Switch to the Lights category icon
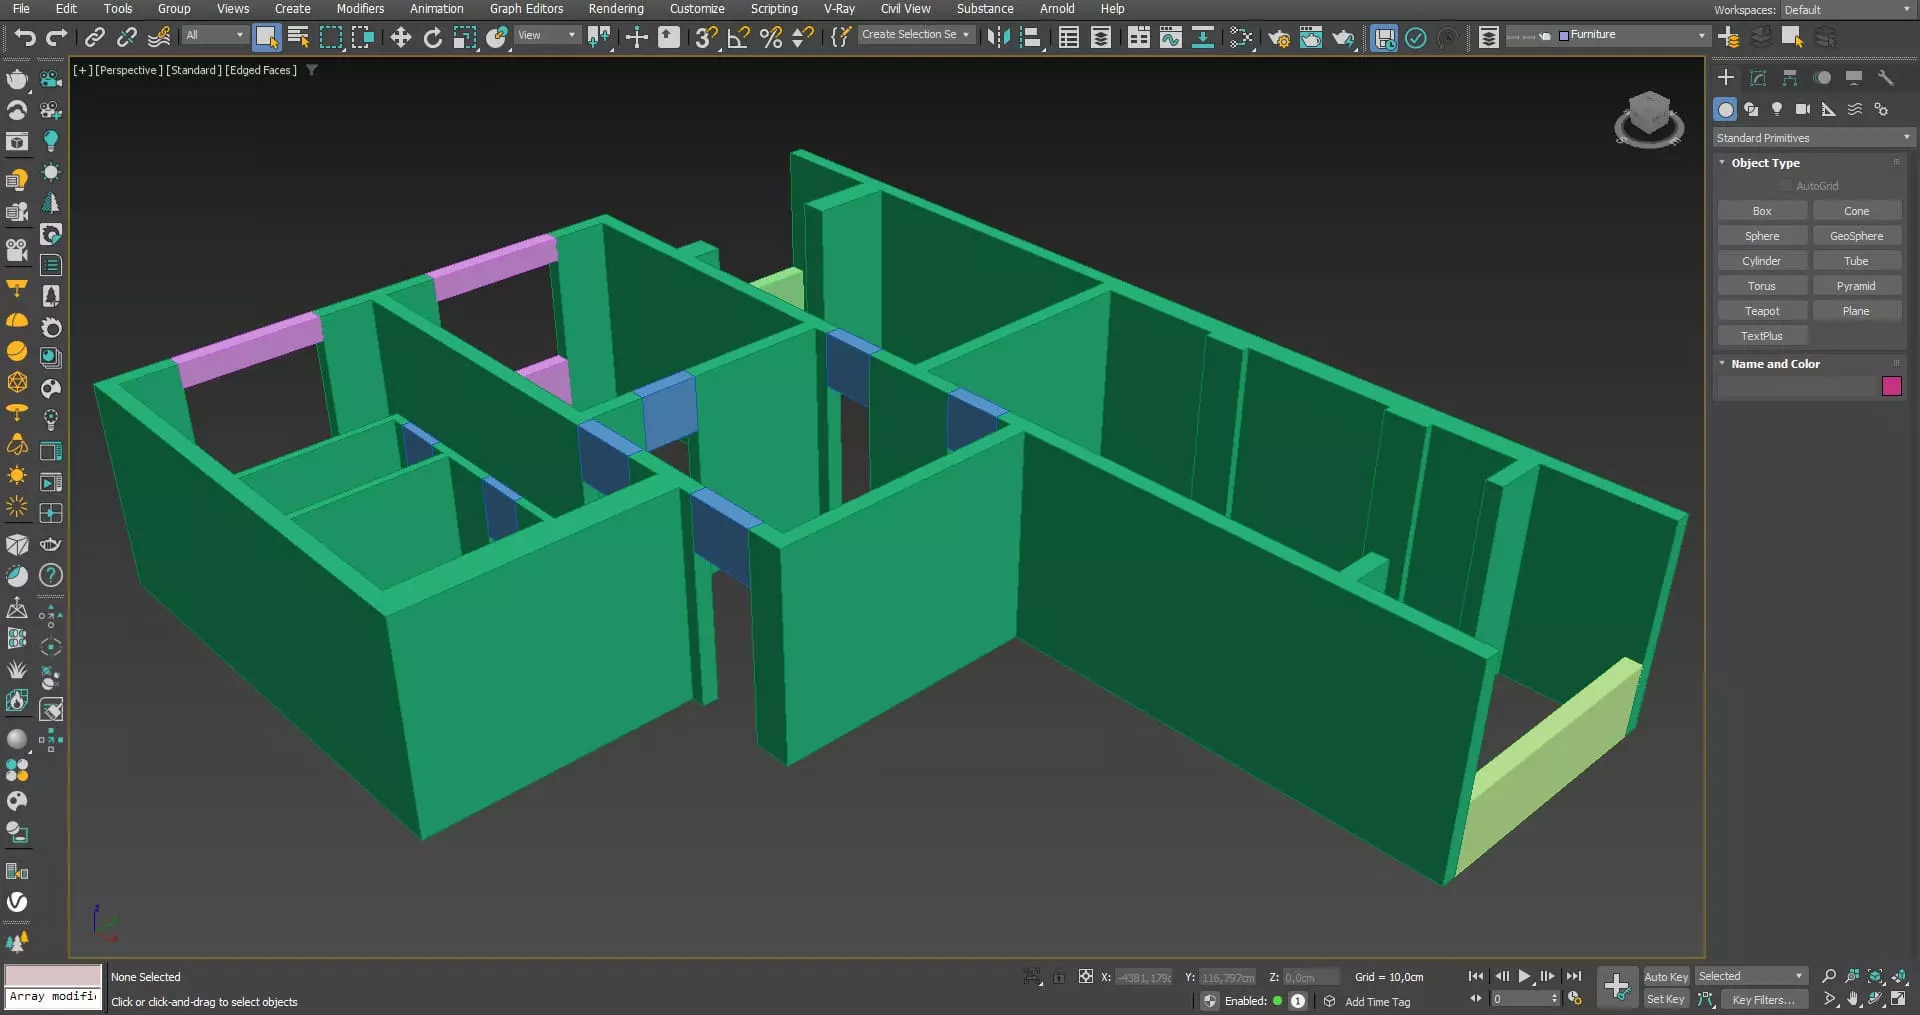The height and width of the screenshot is (1015, 1920). [1776, 109]
